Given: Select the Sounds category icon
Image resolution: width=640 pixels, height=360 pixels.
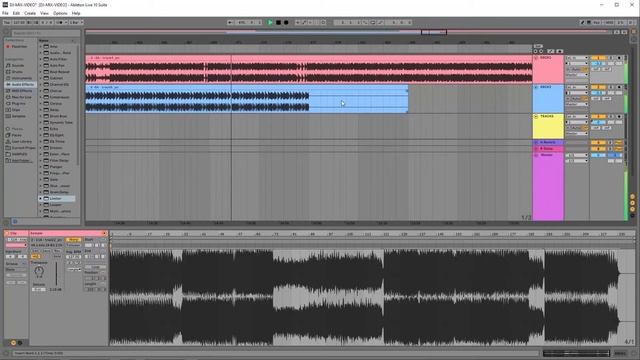Looking at the screenshot, I should (x=8, y=65).
